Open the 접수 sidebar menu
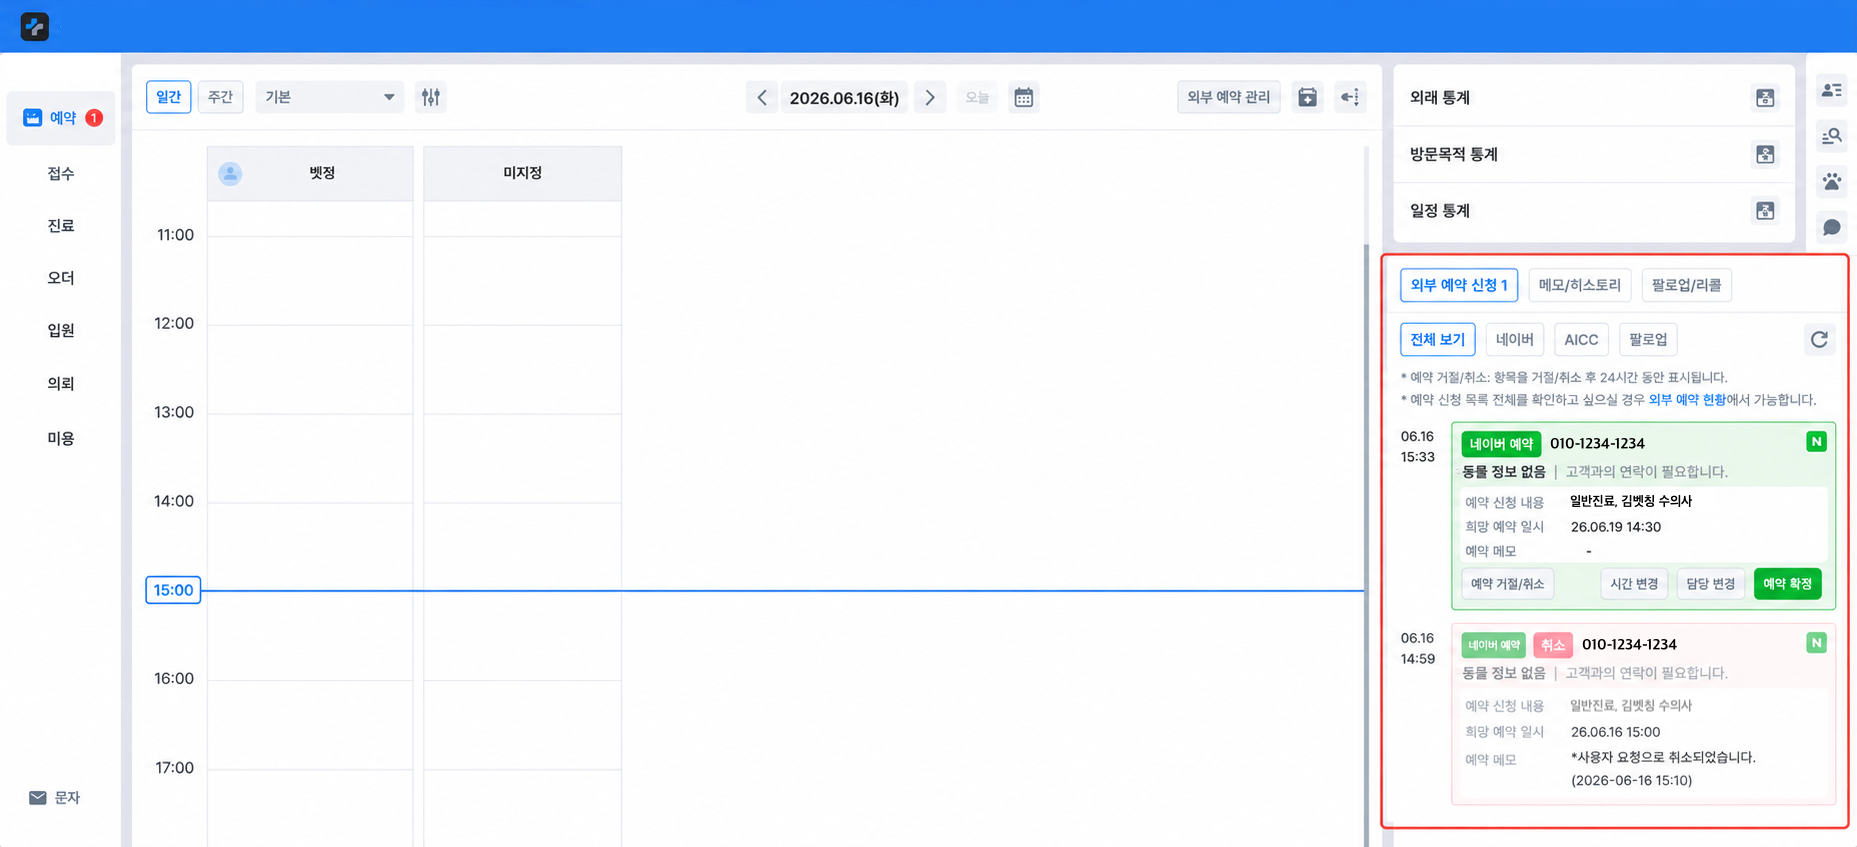Viewport: 1857px width, 847px height. [61, 174]
